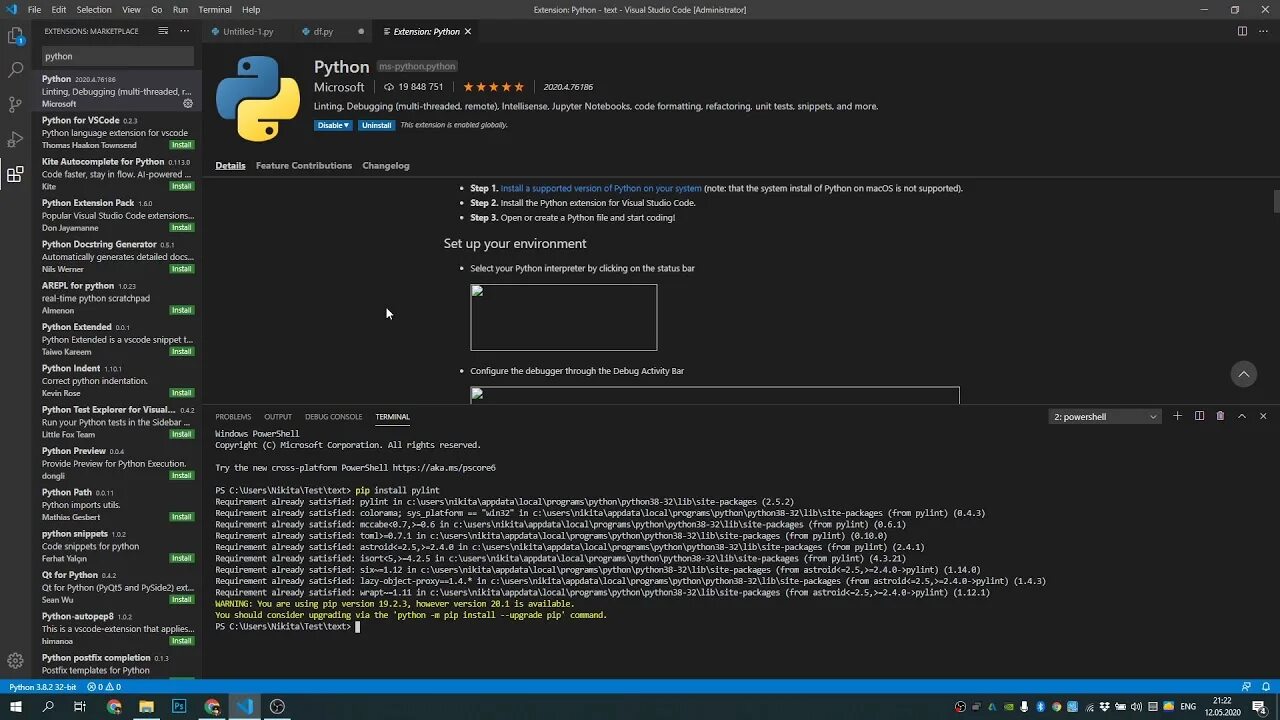
Task: Click the scroll-to-top round arrow button
Action: pos(1244,374)
